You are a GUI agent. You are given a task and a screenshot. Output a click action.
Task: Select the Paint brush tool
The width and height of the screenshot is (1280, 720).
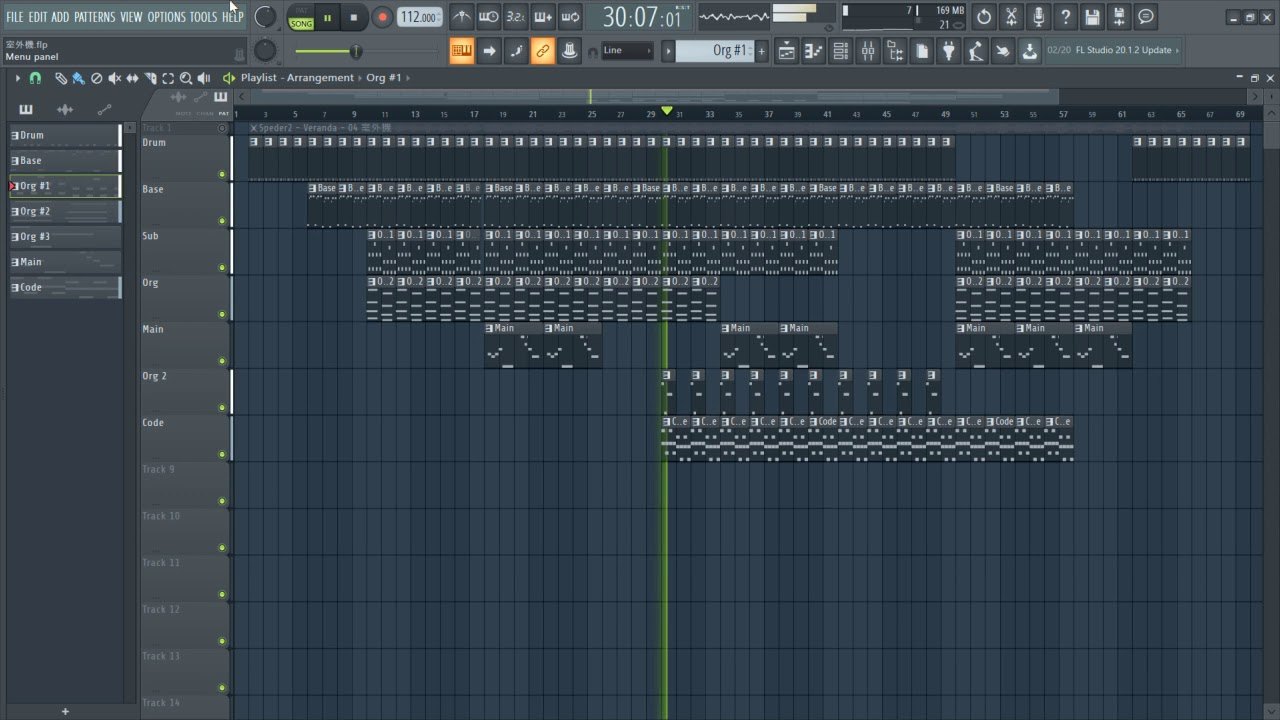(x=78, y=78)
